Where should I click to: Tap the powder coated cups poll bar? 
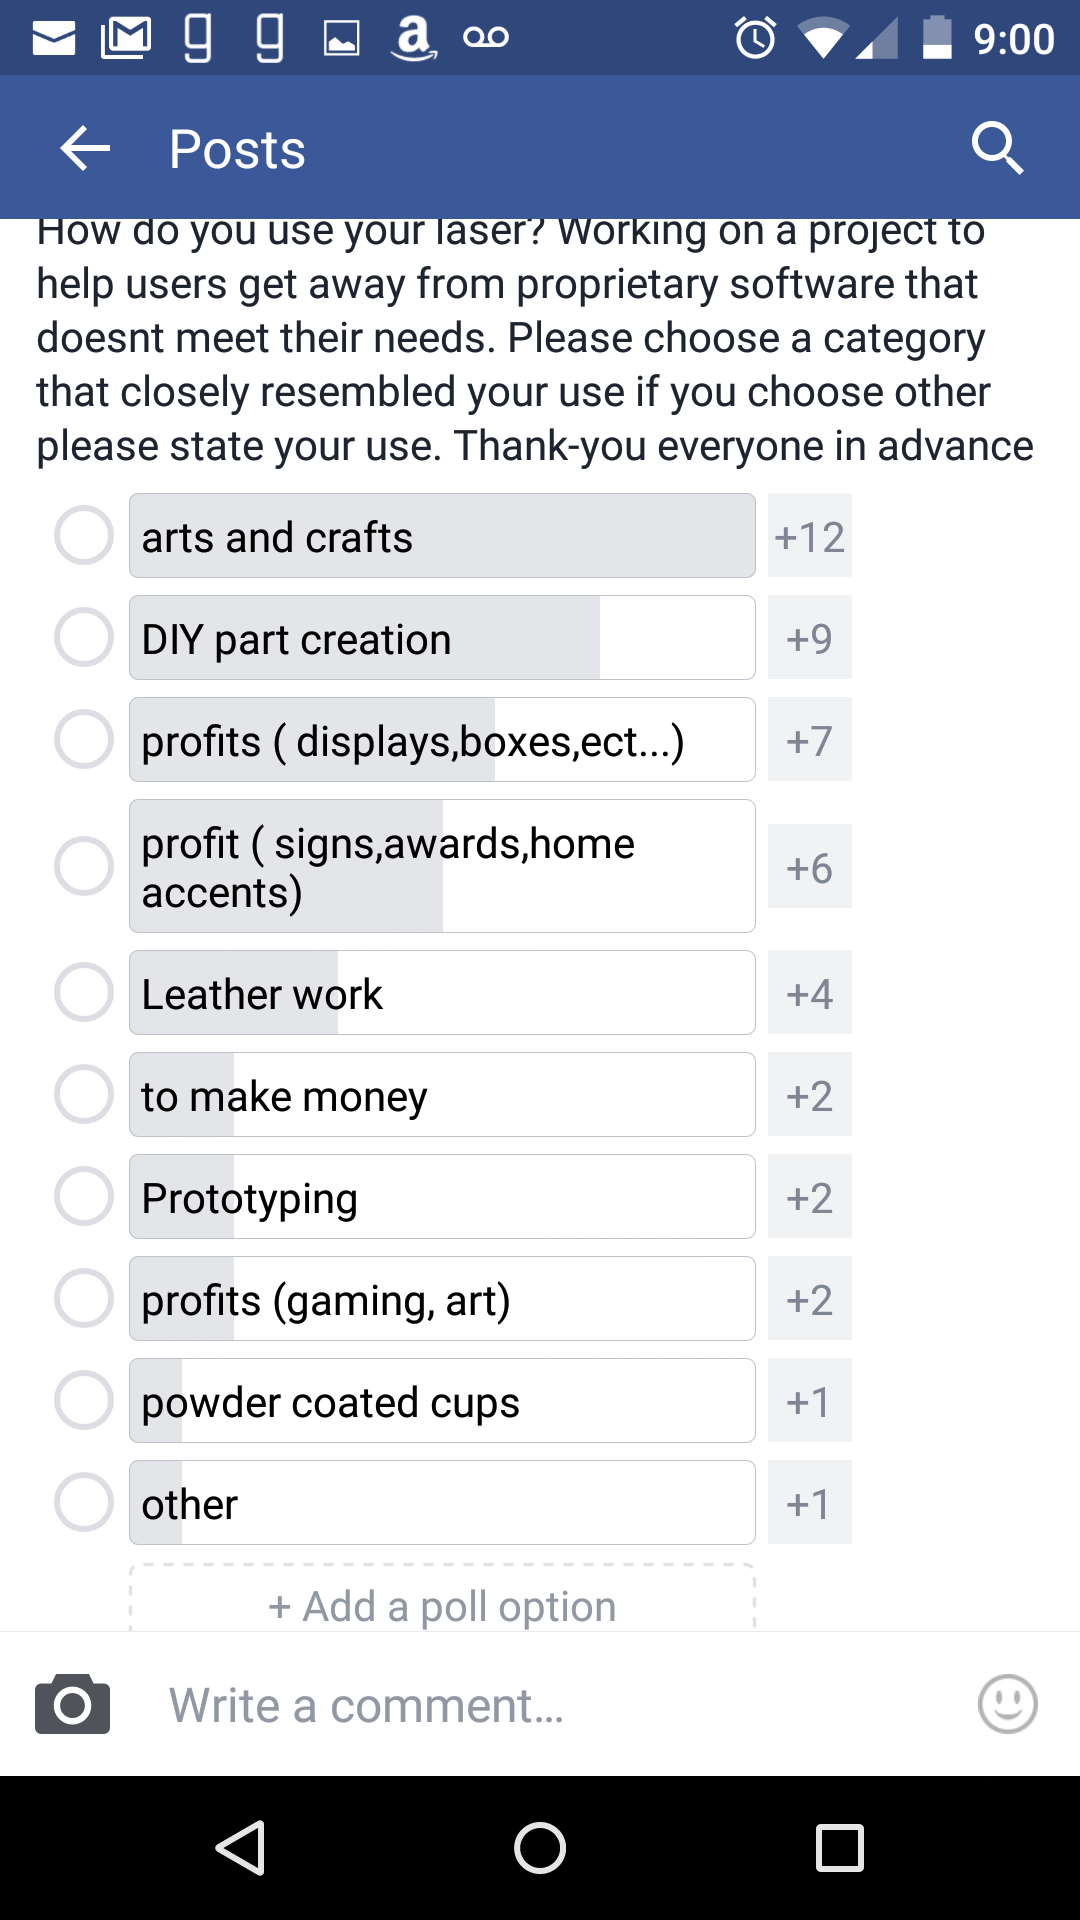442,1400
